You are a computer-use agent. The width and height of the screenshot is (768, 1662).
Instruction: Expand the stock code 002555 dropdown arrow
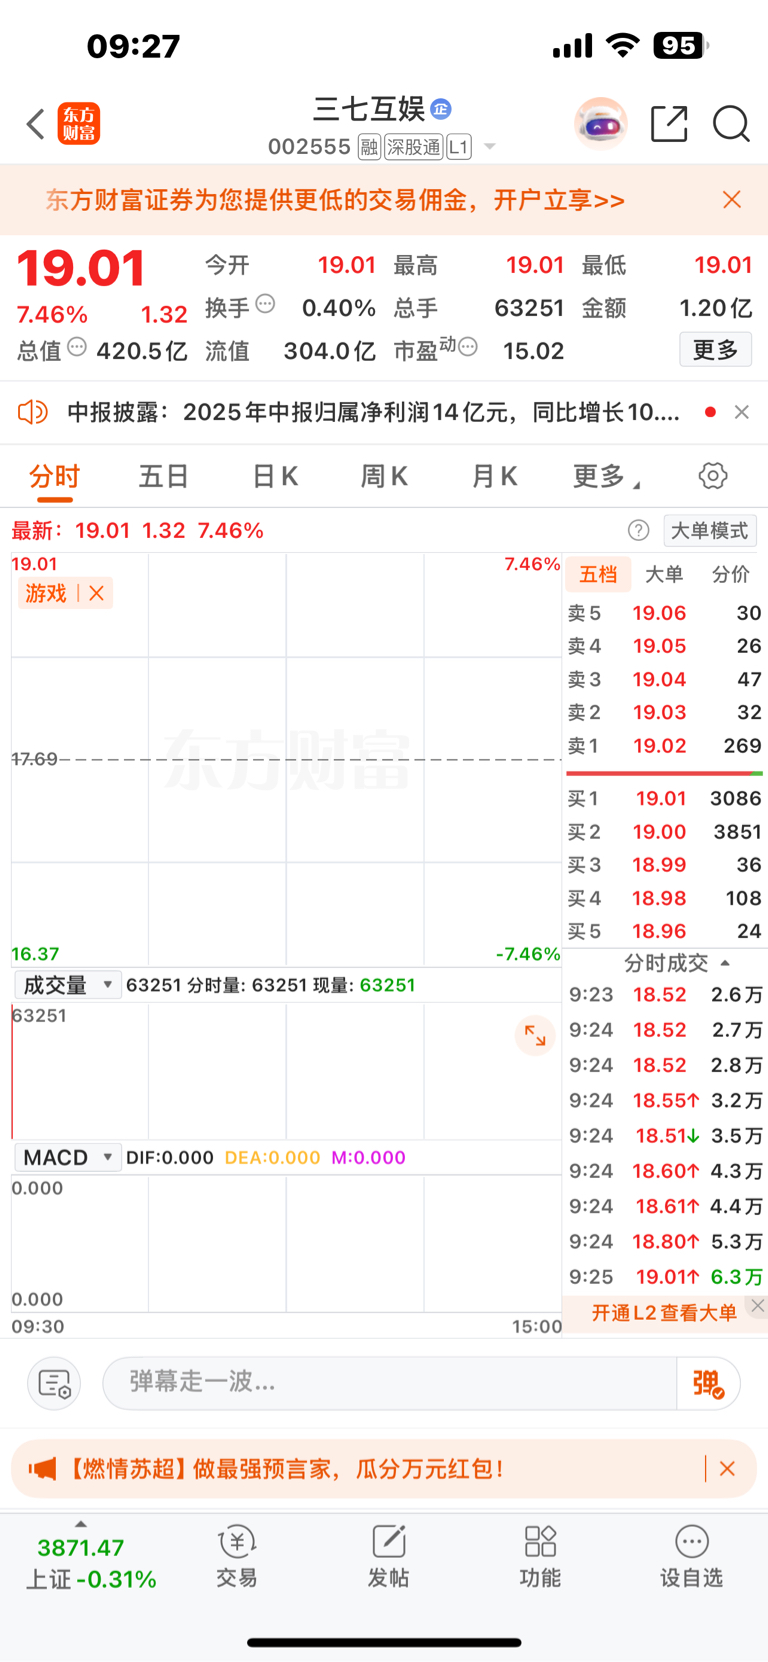(x=490, y=147)
